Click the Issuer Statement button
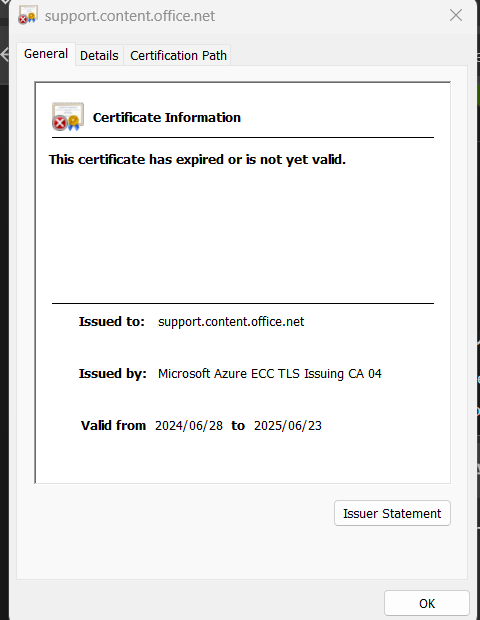This screenshot has width=480, height=620. (x=392, y=513)
